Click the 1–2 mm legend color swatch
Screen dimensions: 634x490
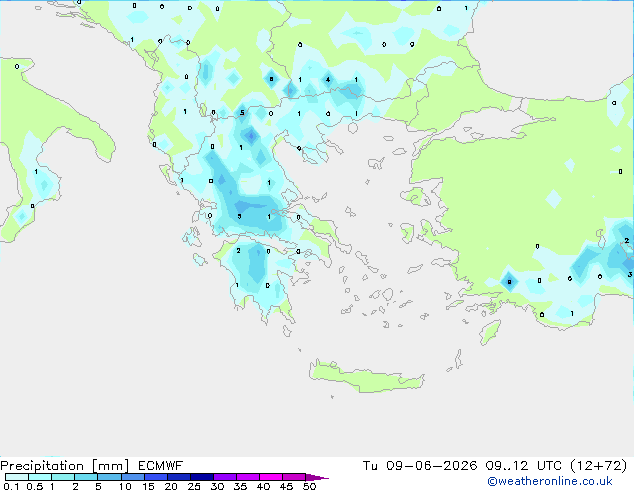click(x=63, y=477)
